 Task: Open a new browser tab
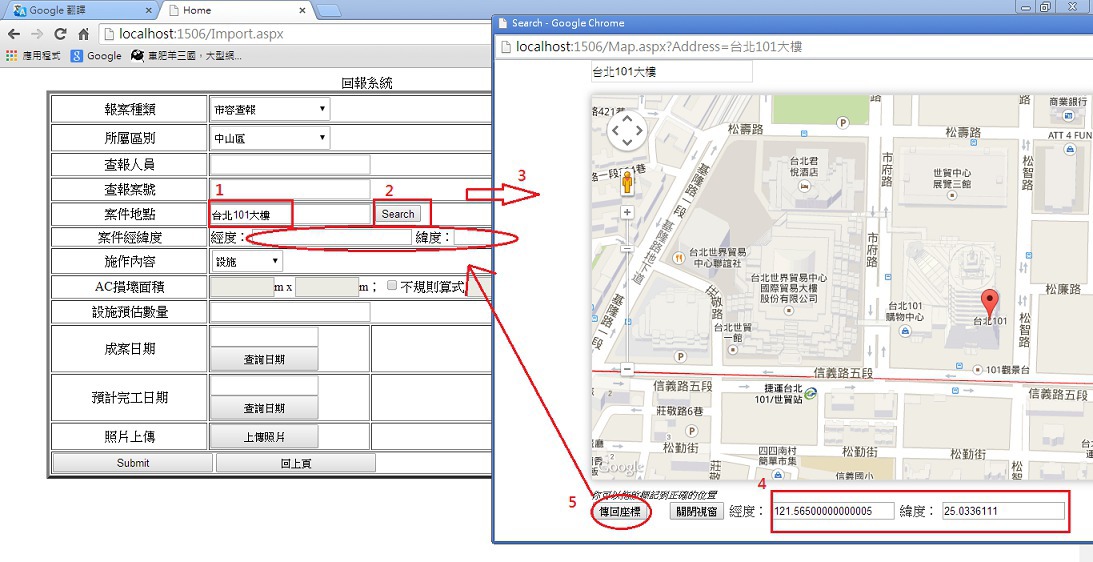[x=328, y=11]
